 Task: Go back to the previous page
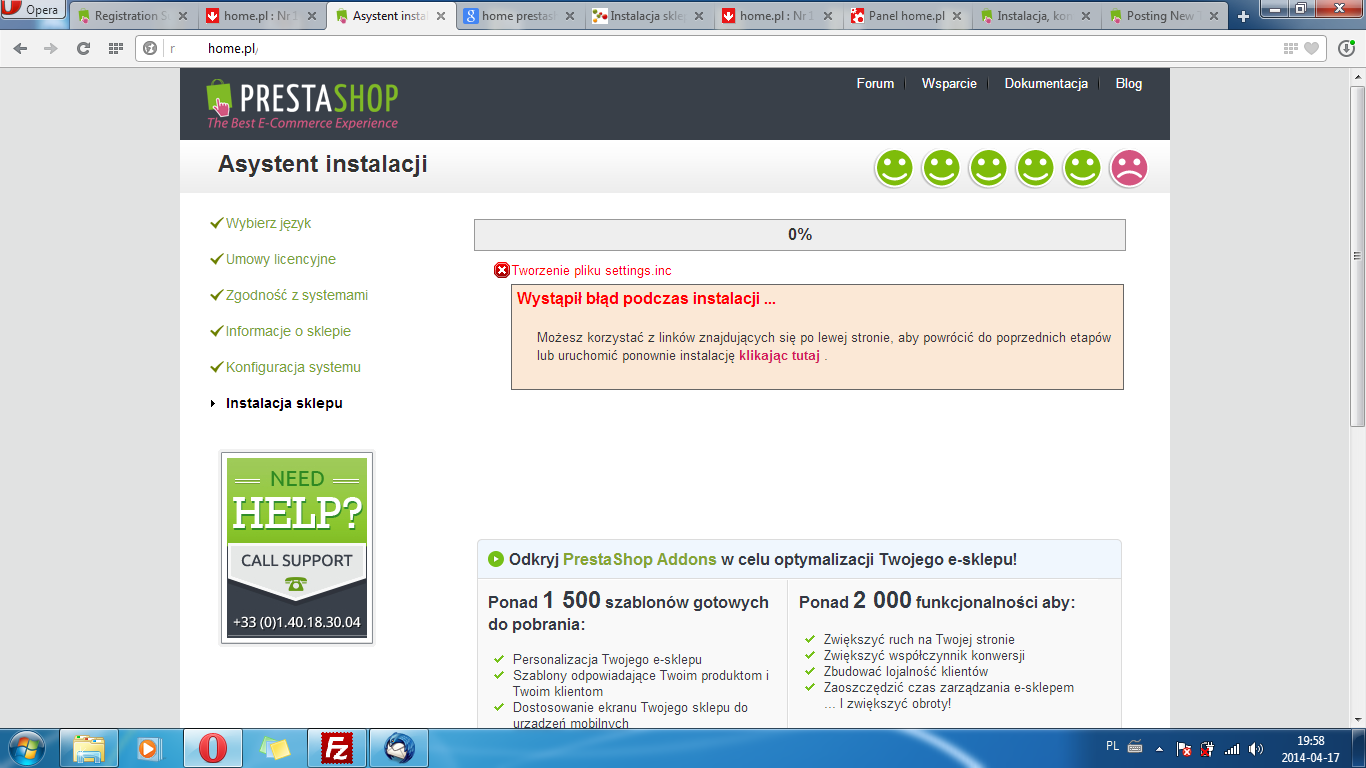pyautogui.click(x=21, y=48)
